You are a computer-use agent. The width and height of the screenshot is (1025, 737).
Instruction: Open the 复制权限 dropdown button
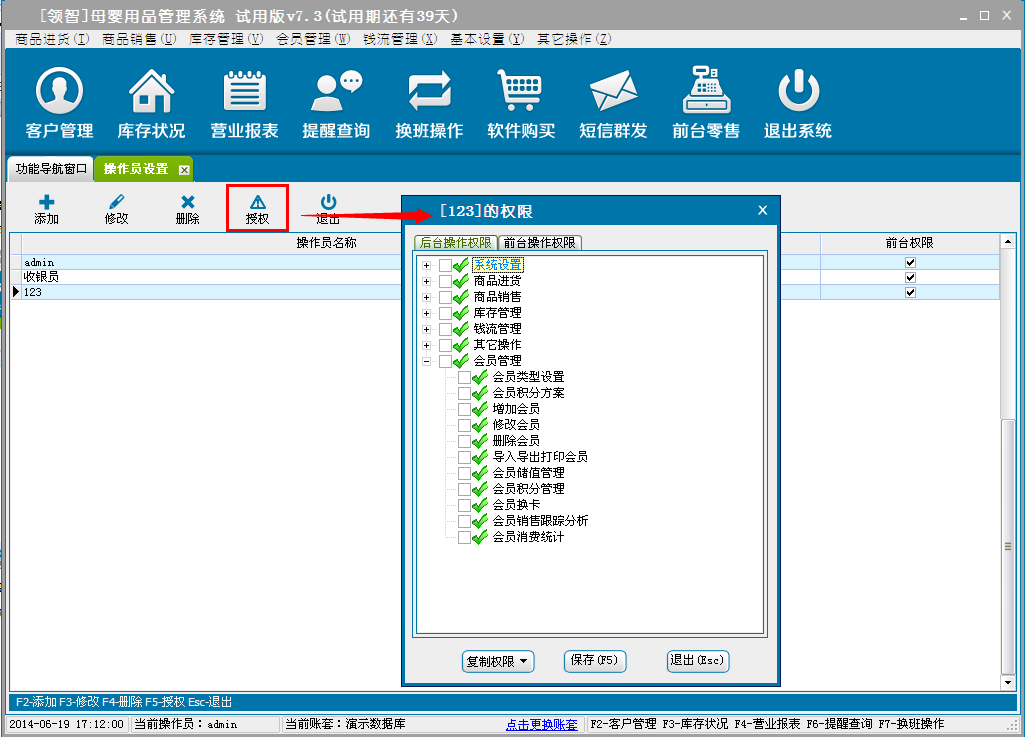pyautogui.click(x=498, y=661)
